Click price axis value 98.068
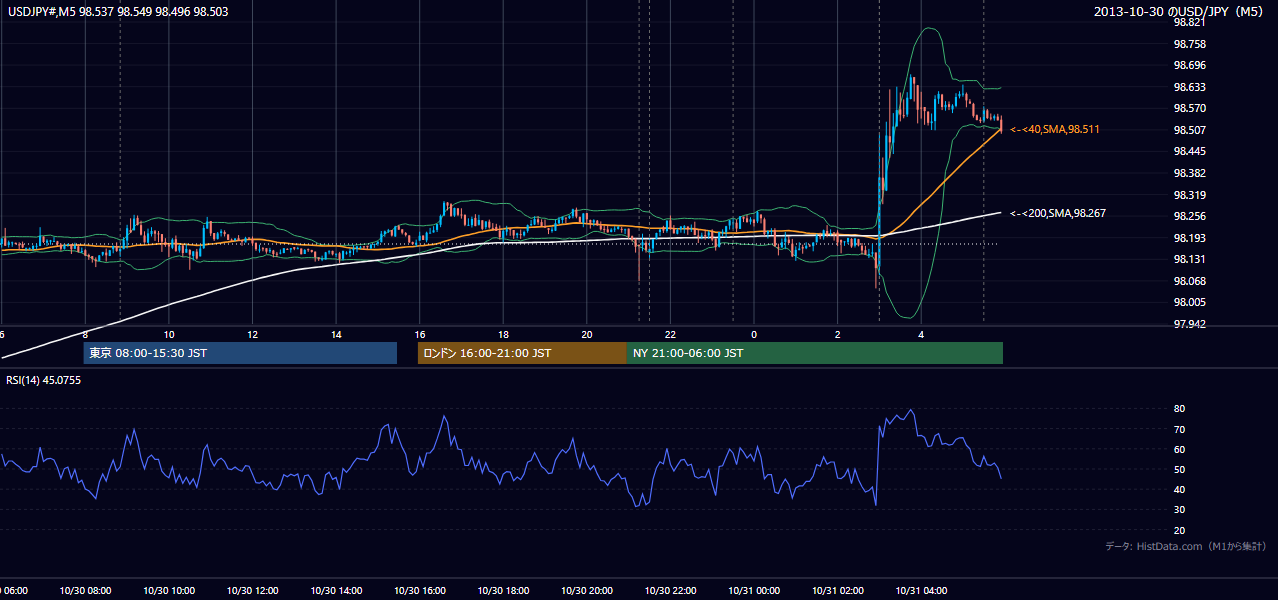Image resolution: width=1278 pixels, height=600 pixels. click(1190, 281)
